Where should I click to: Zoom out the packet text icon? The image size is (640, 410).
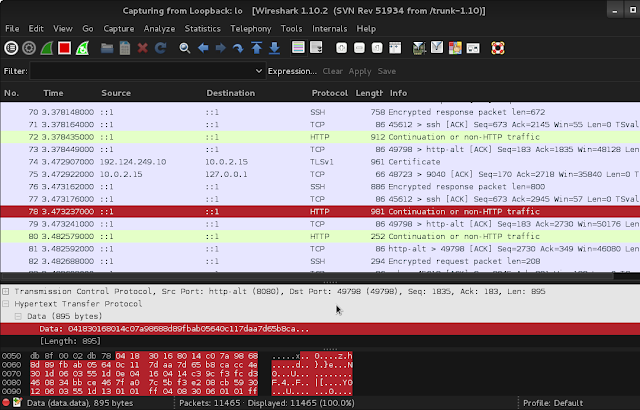pyautogui.click(x=359, y=48)
